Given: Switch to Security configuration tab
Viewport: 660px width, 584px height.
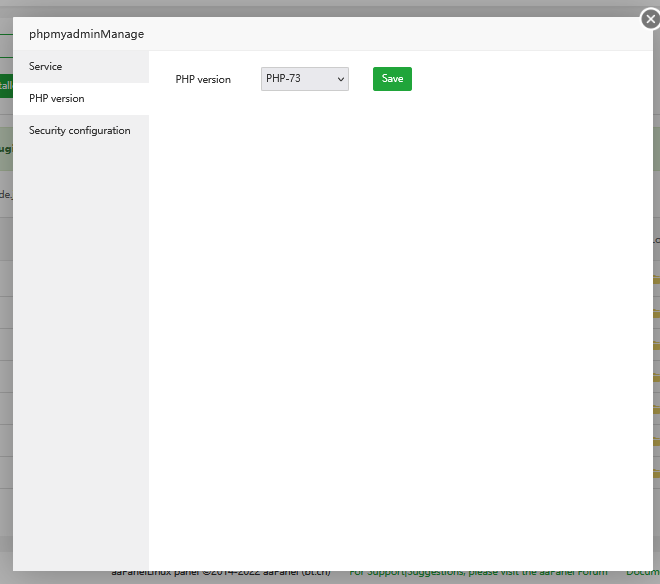Looking at the screenshot, I should (81, 131).
